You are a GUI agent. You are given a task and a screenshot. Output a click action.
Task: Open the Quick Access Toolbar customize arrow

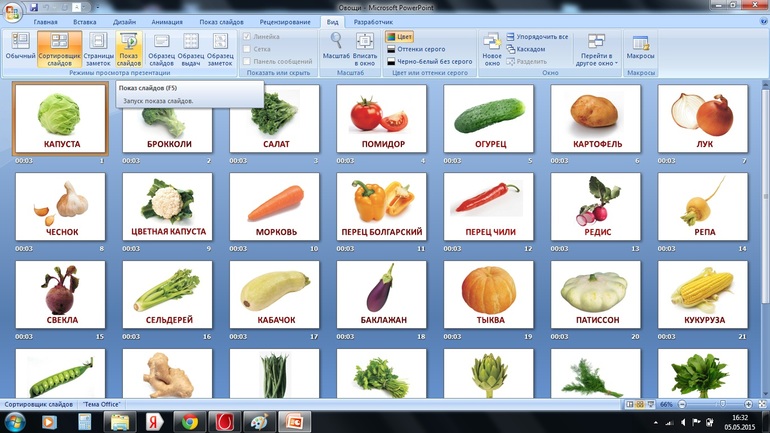click(x=98, y=6)
